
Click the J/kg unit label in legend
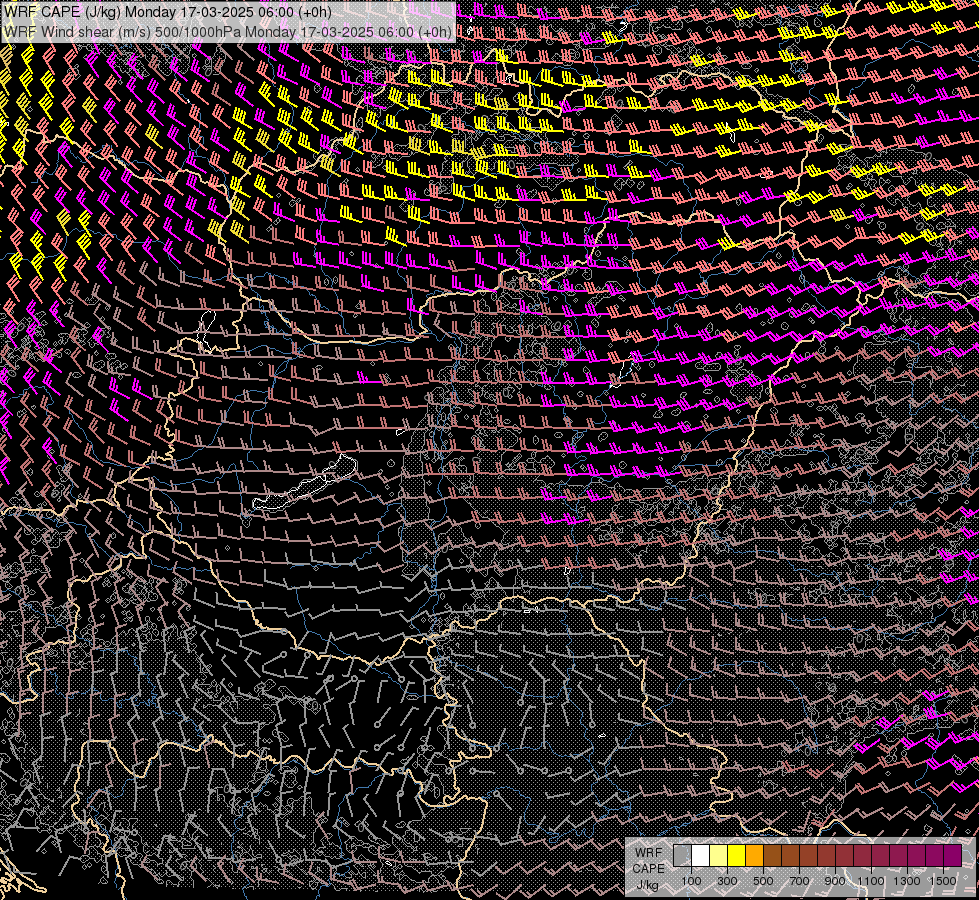pos(647,885)
